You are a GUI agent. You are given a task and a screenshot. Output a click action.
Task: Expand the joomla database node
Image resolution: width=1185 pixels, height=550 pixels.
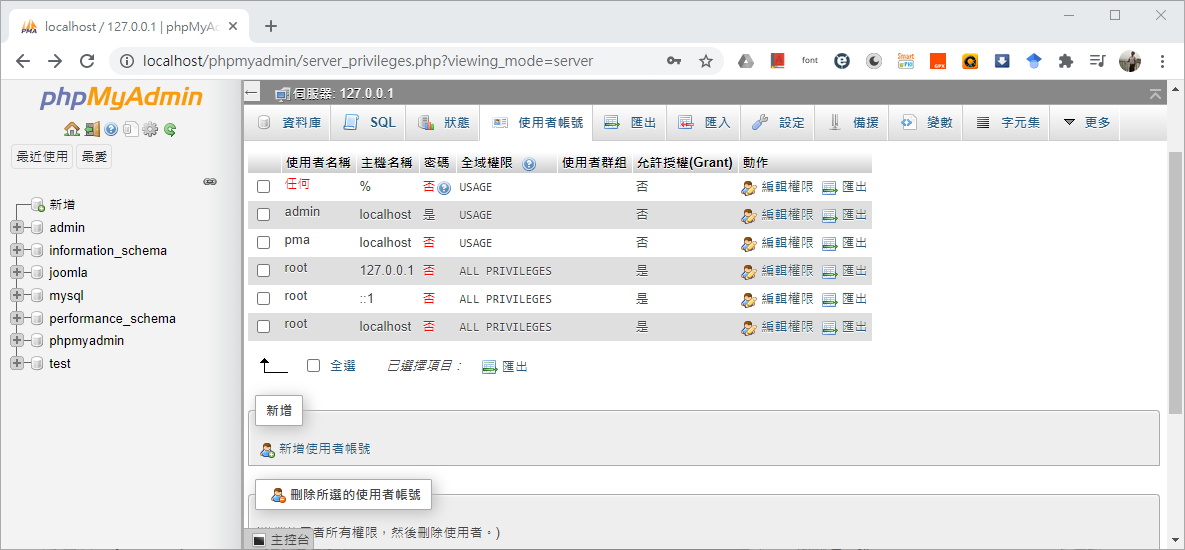[17, 273]
